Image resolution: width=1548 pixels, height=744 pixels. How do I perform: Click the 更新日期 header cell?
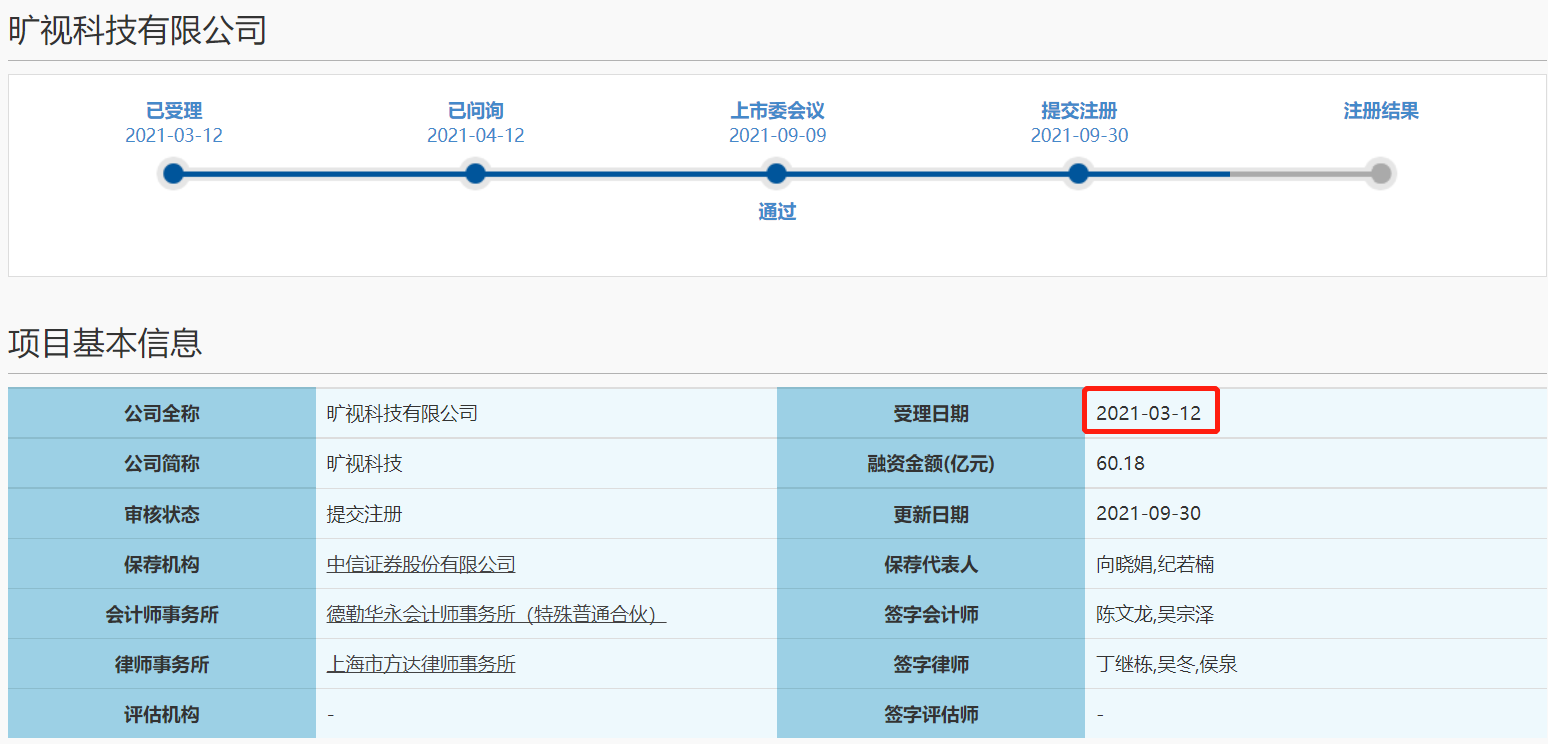point(931,514)
